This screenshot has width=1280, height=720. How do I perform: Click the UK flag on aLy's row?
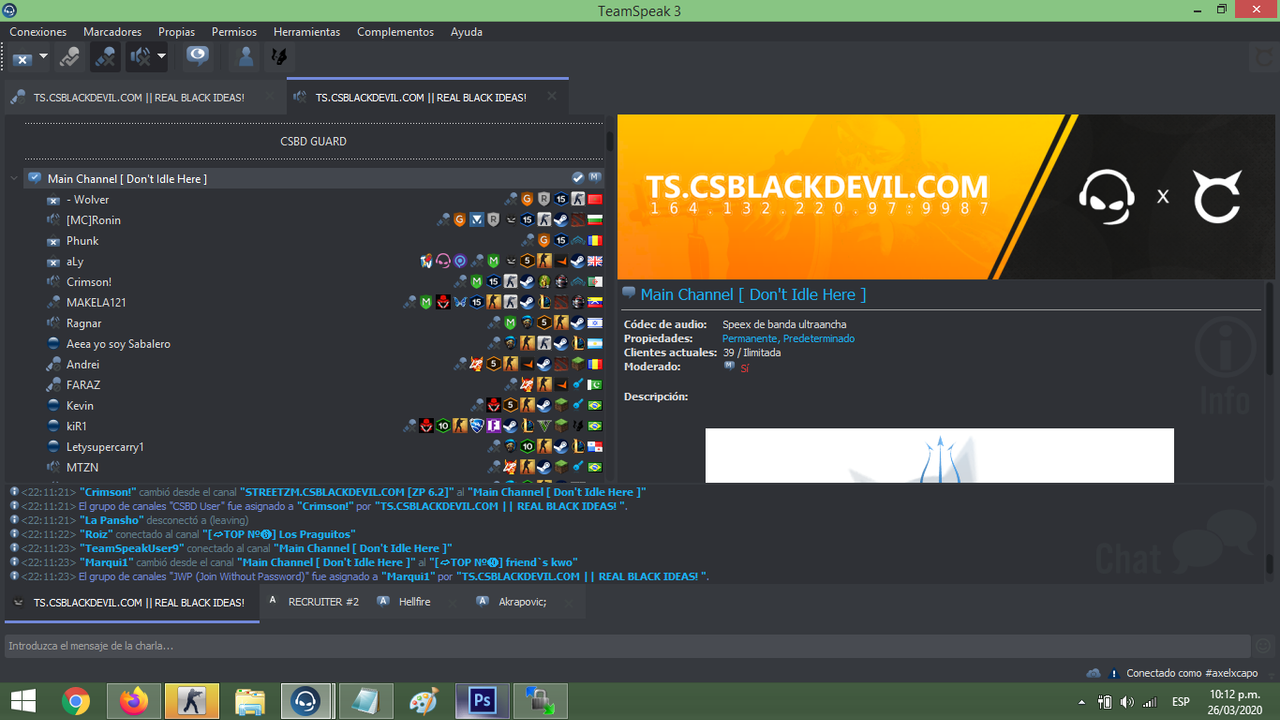pyautogui.click(x=595, y=262)
